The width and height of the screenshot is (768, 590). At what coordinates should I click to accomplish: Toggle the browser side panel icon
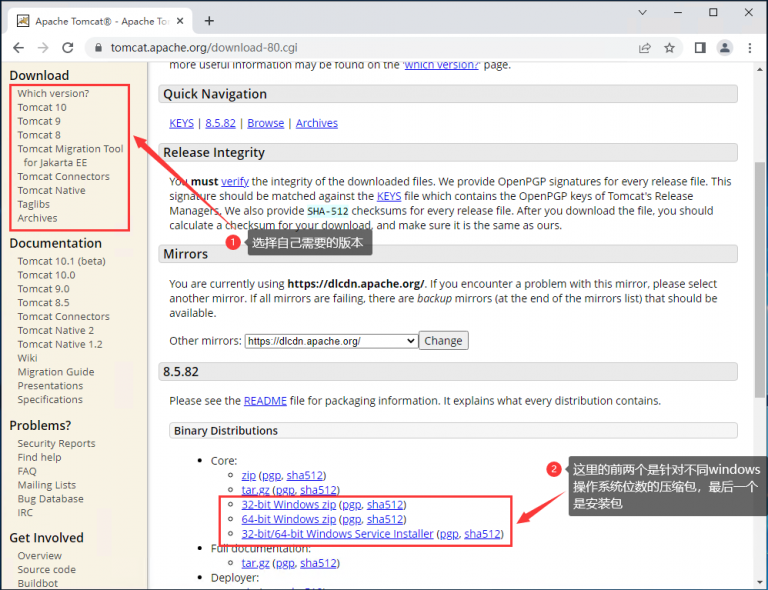(x=700, y=47)
